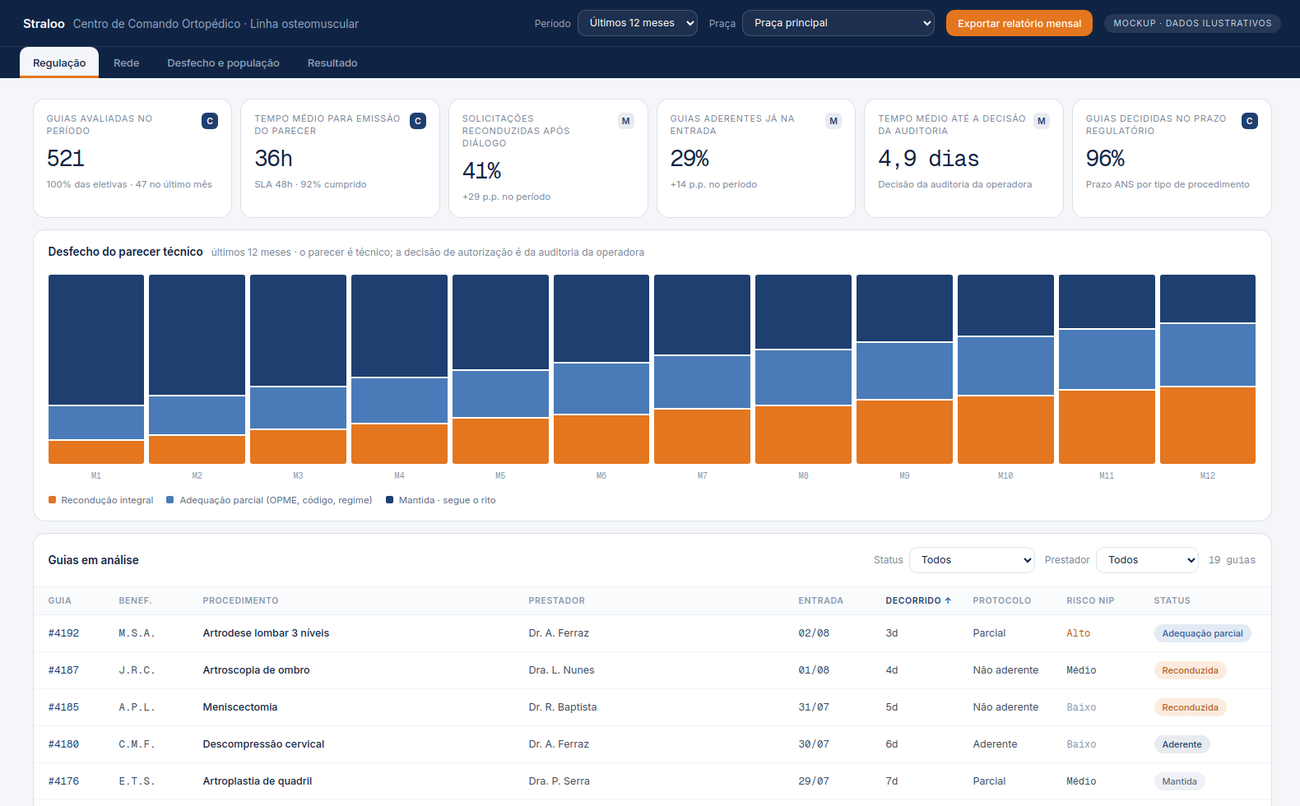Click the C badge on Tempo médio para emissão card
This screenshot has height=806, width=1300.
pyautogui.click(x=418, y=121)
